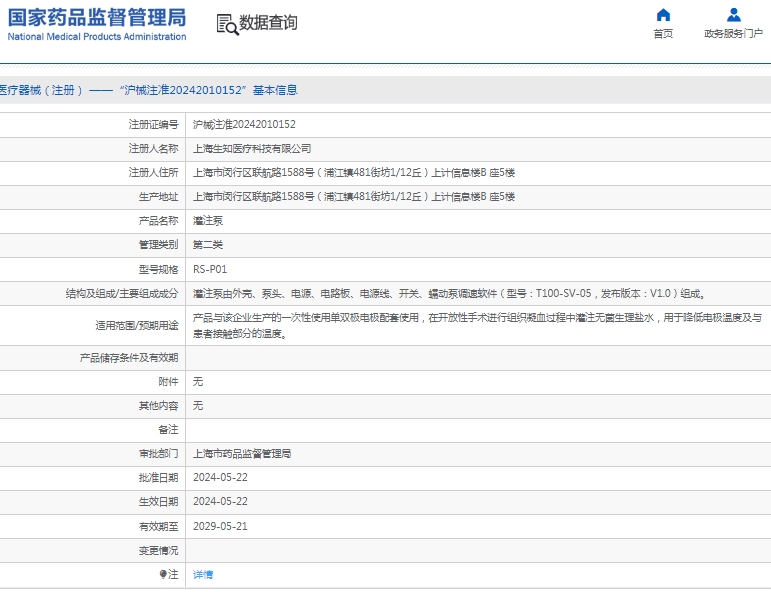Click the 产品储存条件及有效期 row label
The width and height of the screenshot is (771, 592).
[129, 357]
